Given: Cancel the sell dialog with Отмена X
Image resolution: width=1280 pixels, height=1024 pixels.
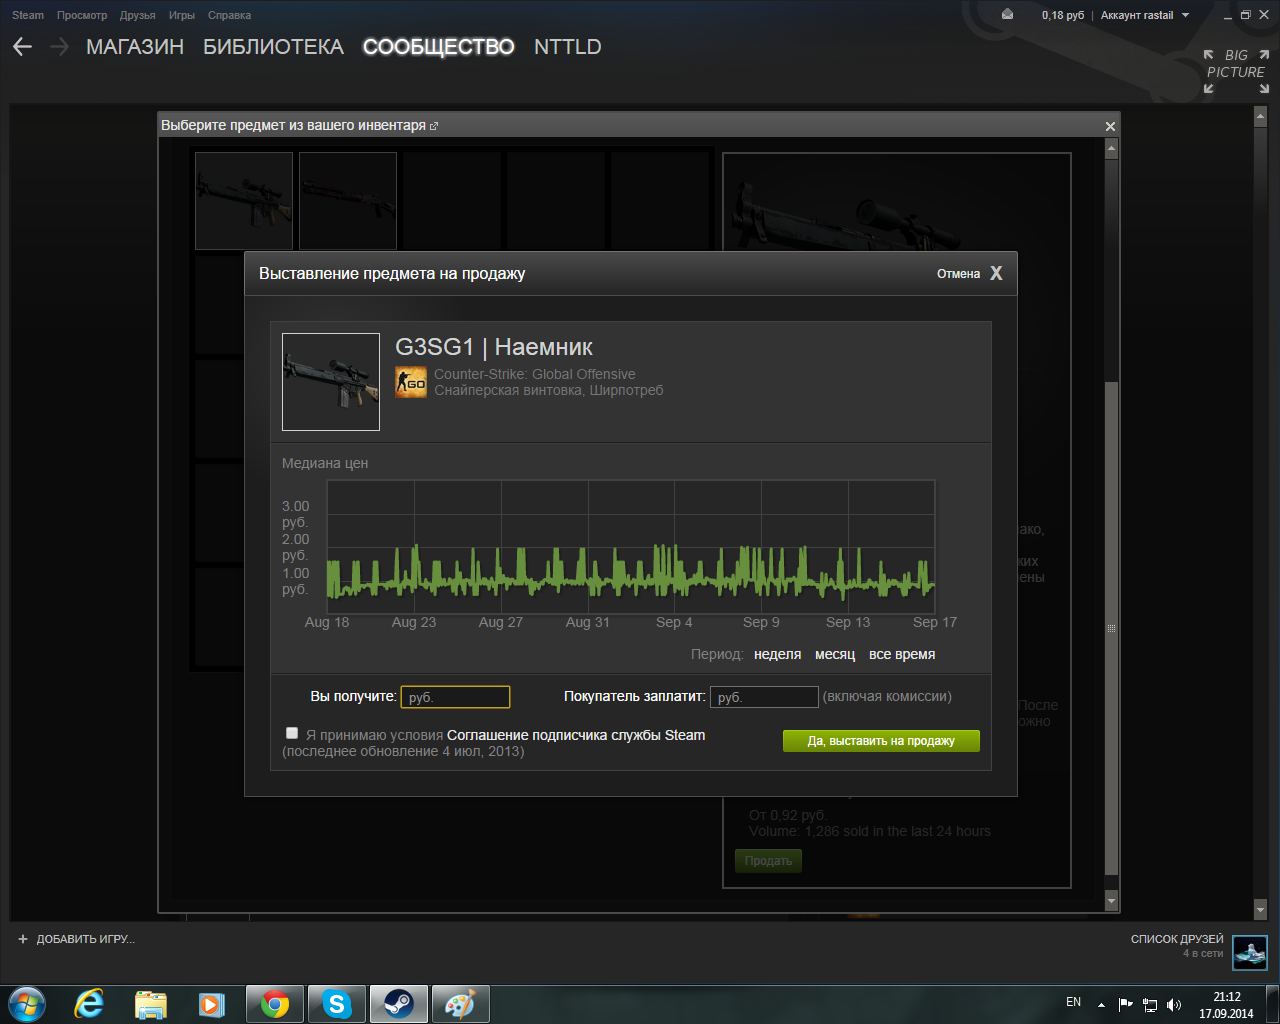Looking at the screenshot, I should pyautogui.click(x=969, y=273).
